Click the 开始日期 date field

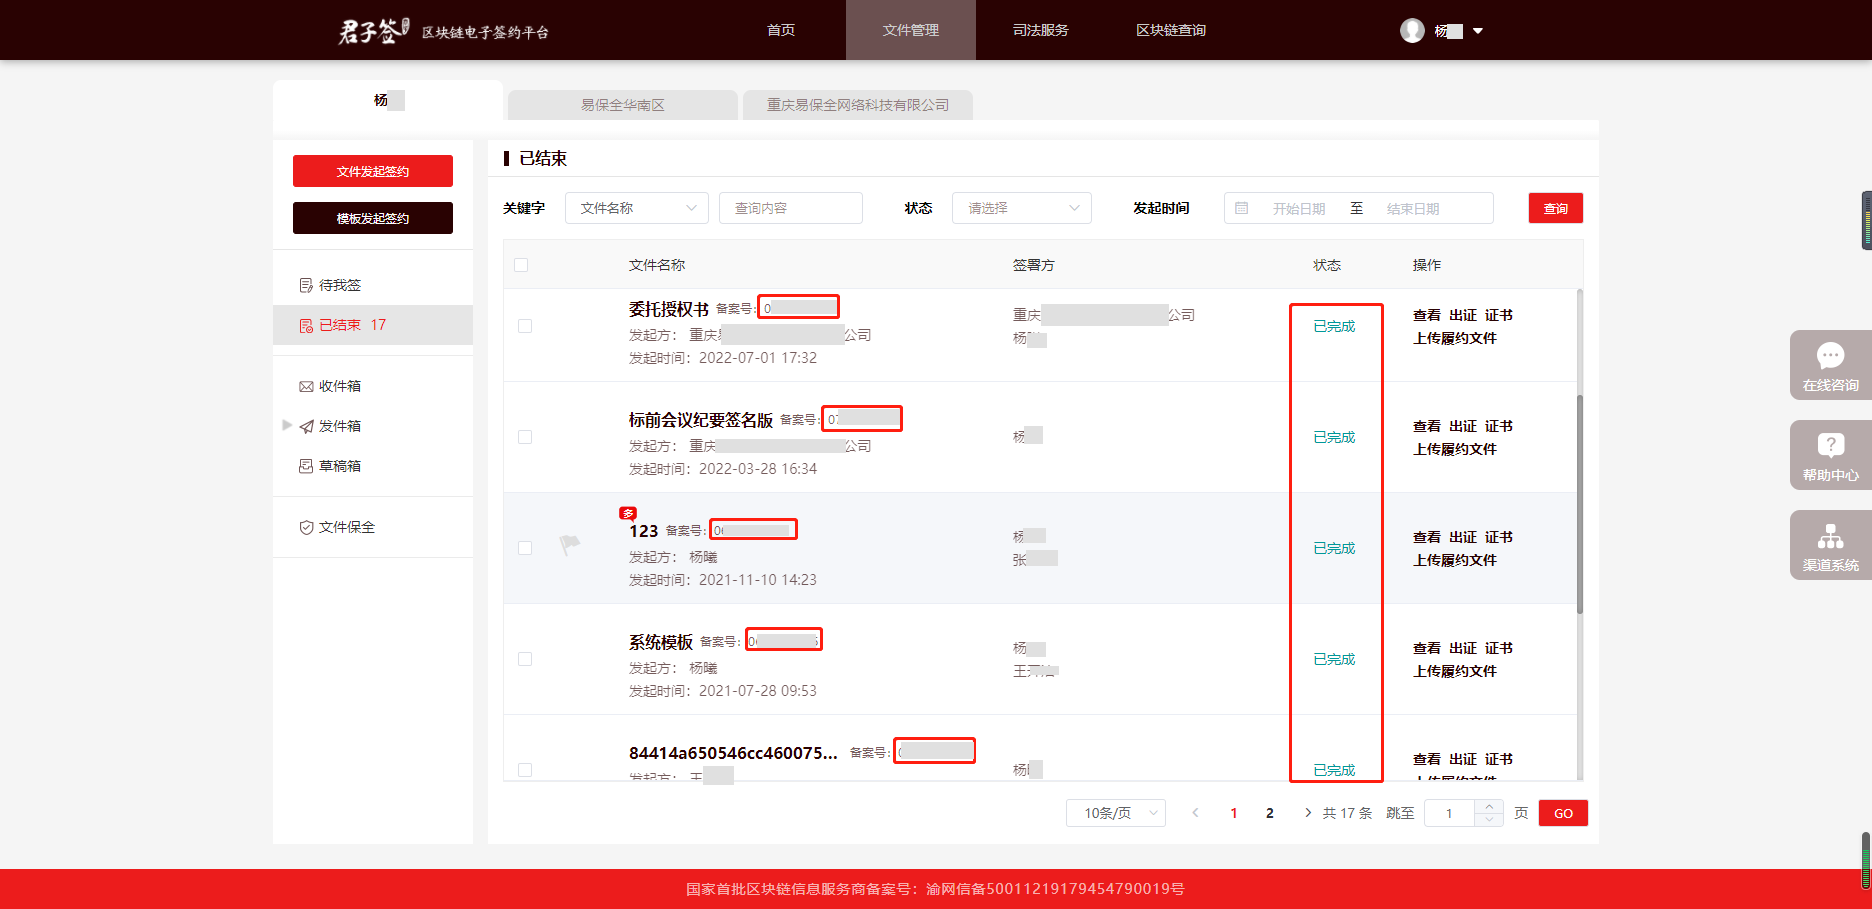point(1298,208)
